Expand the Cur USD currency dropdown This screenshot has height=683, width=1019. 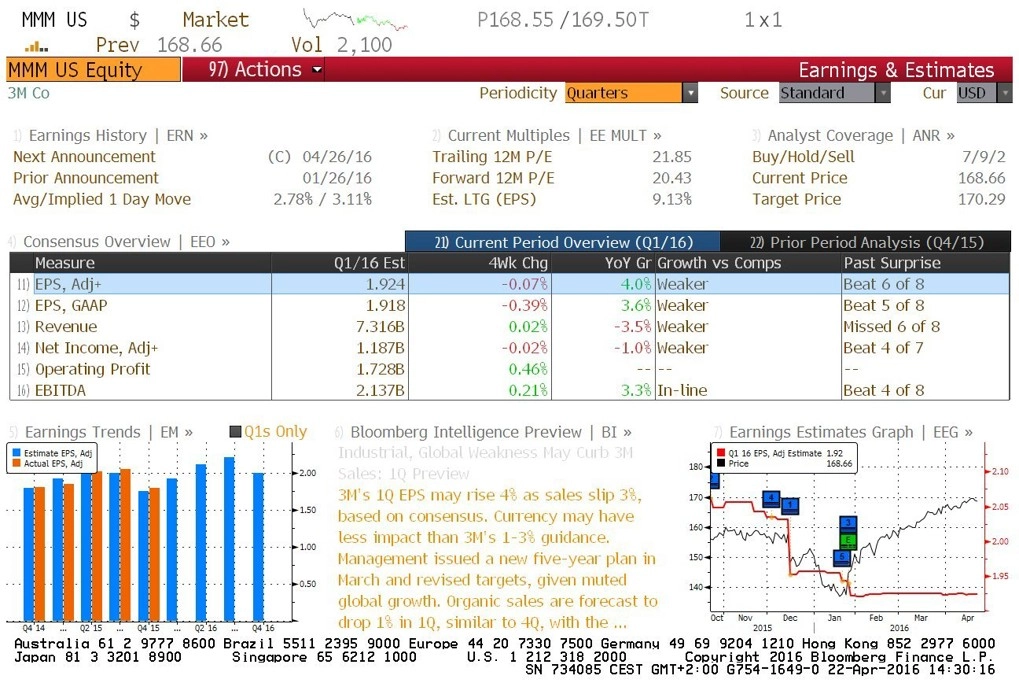[x=1005, y=93]
